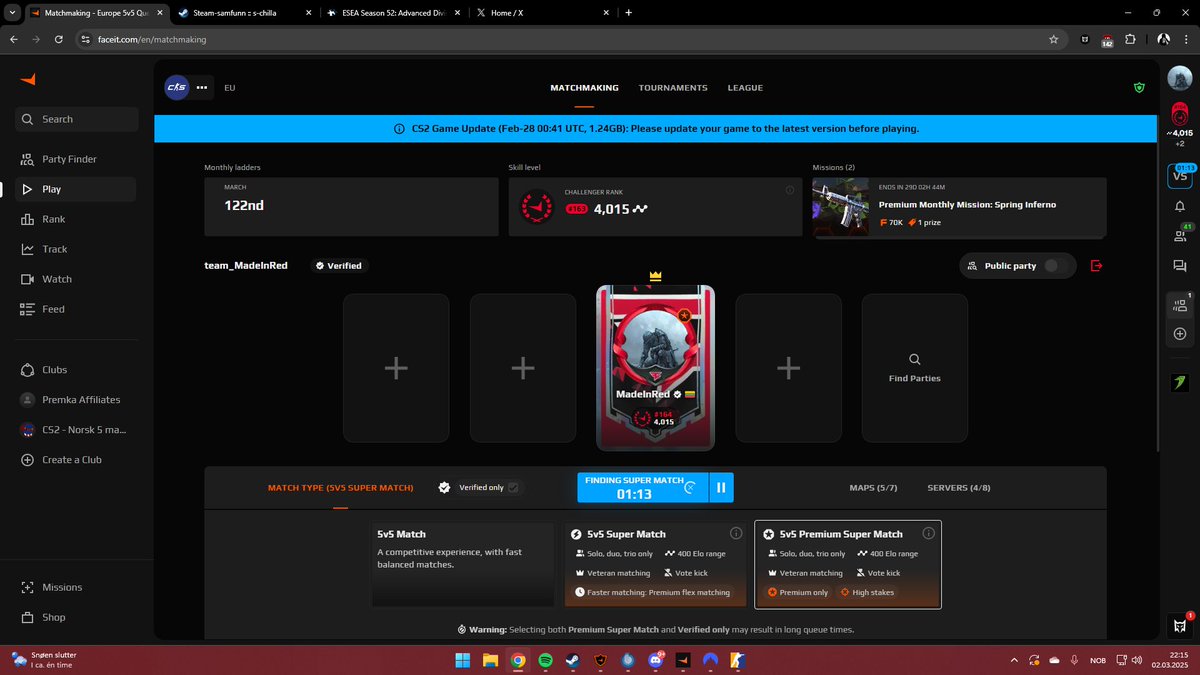The height and width of the screenshot is (675, 1200).
Task: Click the FACEIT logo in the sidebar
Action: coord(28,79)
